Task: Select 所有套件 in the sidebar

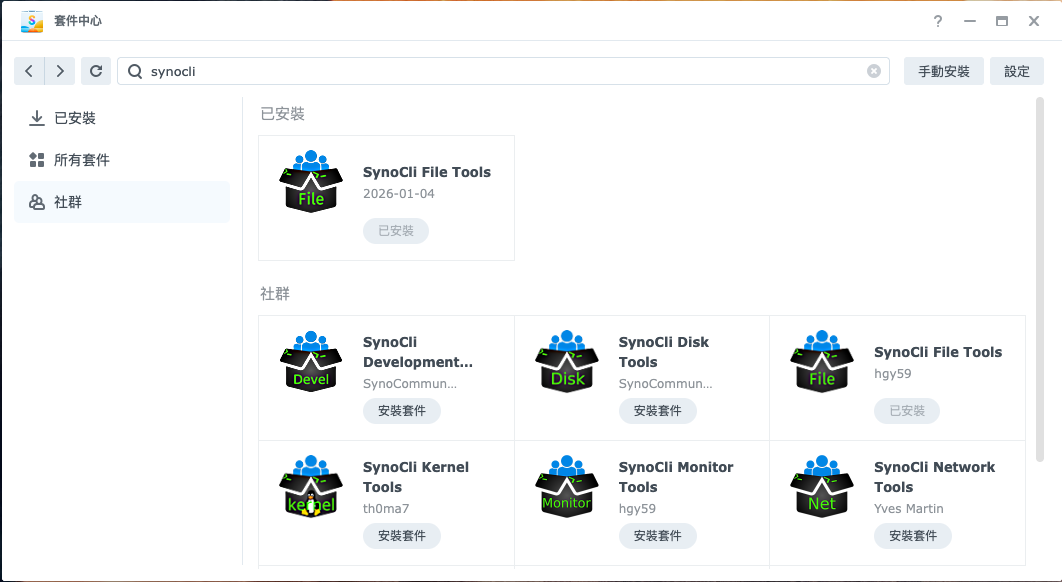Action: point(82,160)
